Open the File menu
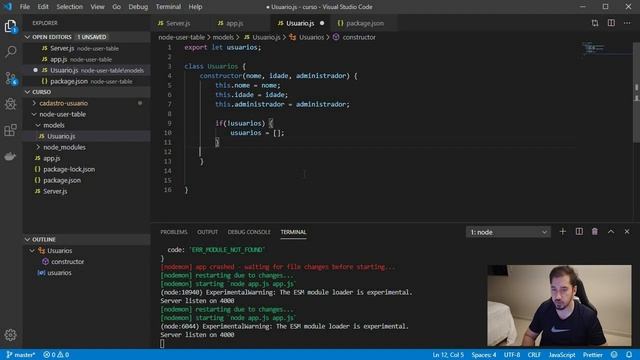640x360 pixels. tap(24, 7)
